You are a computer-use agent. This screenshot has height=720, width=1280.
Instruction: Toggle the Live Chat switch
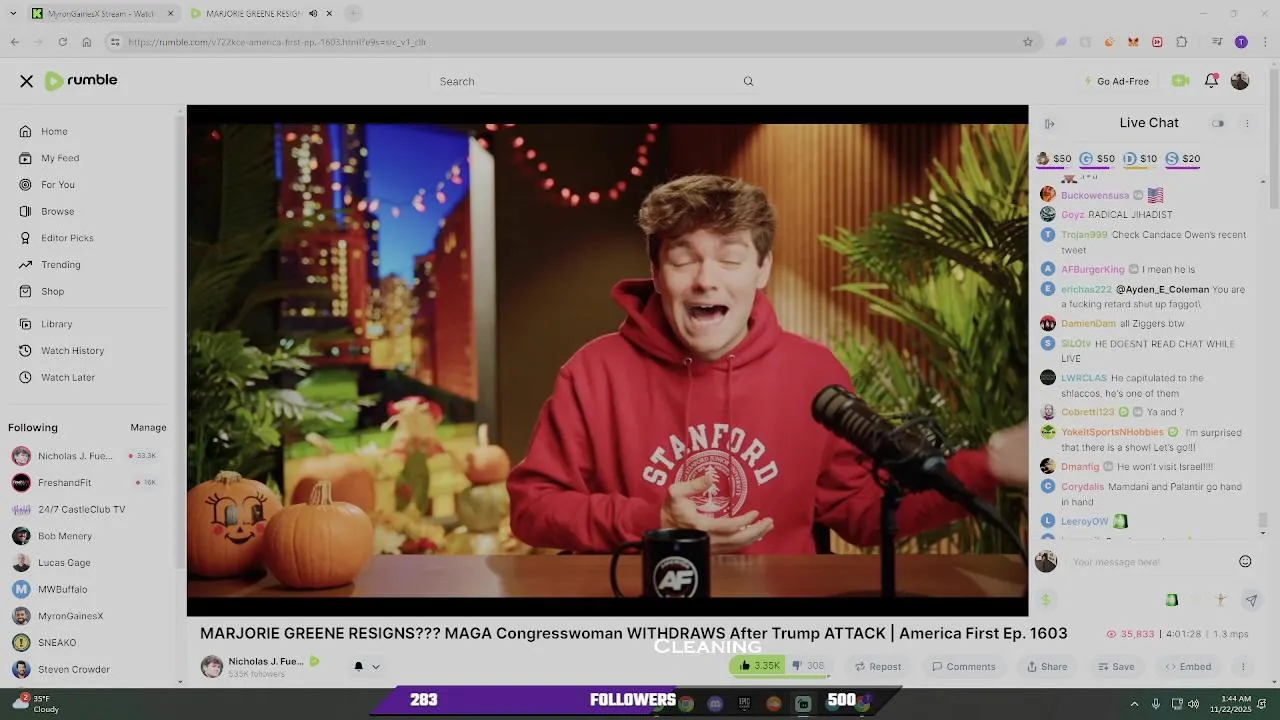tap(1218, 123)
